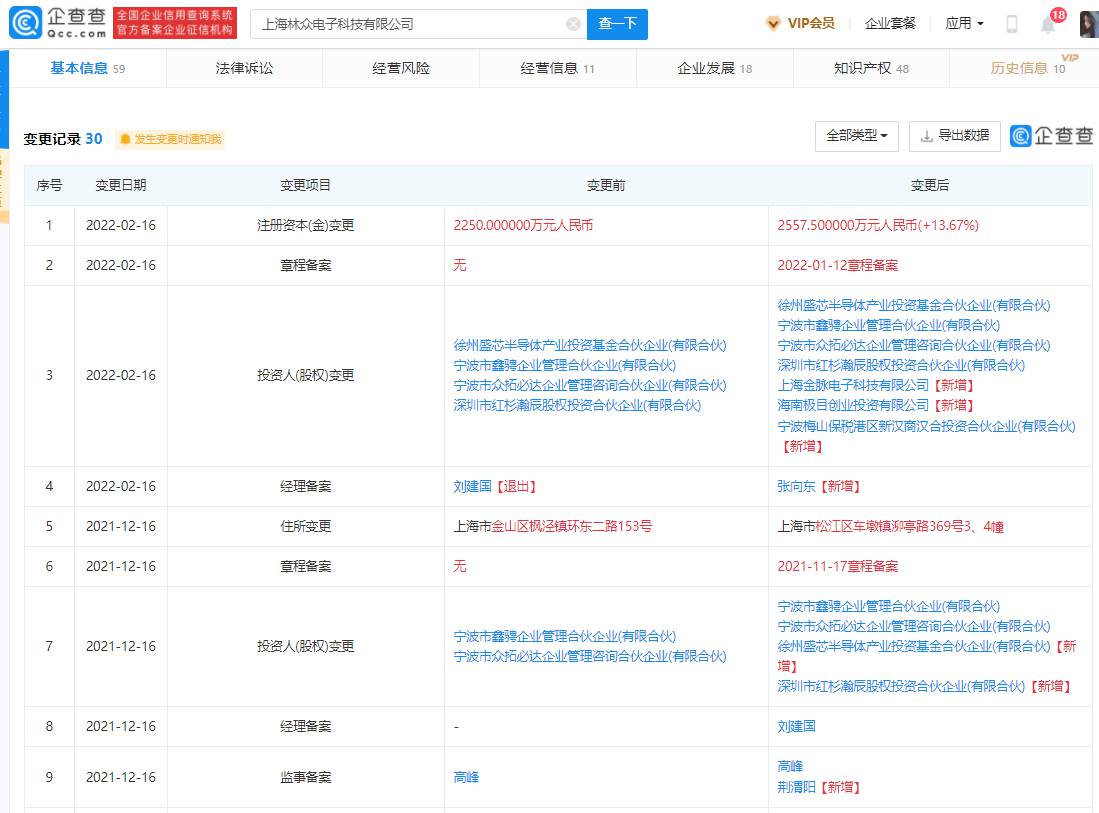
Task: Click the VIP diamond icon
Action: click(x=773, y=24)
